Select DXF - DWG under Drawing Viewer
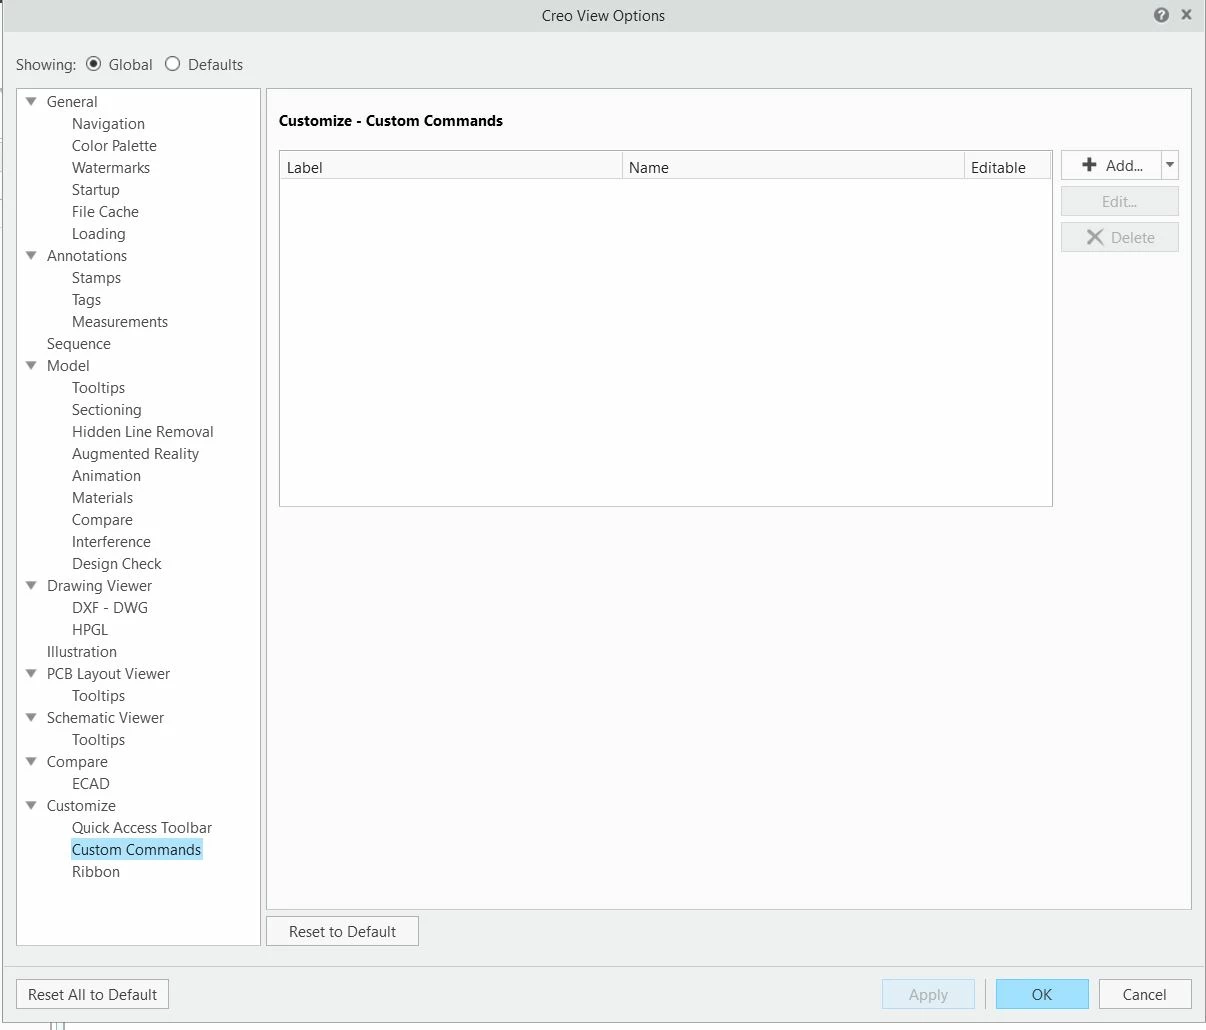Image resolution: width=1206 pixels, height=1030 pixels. [110, 607]
